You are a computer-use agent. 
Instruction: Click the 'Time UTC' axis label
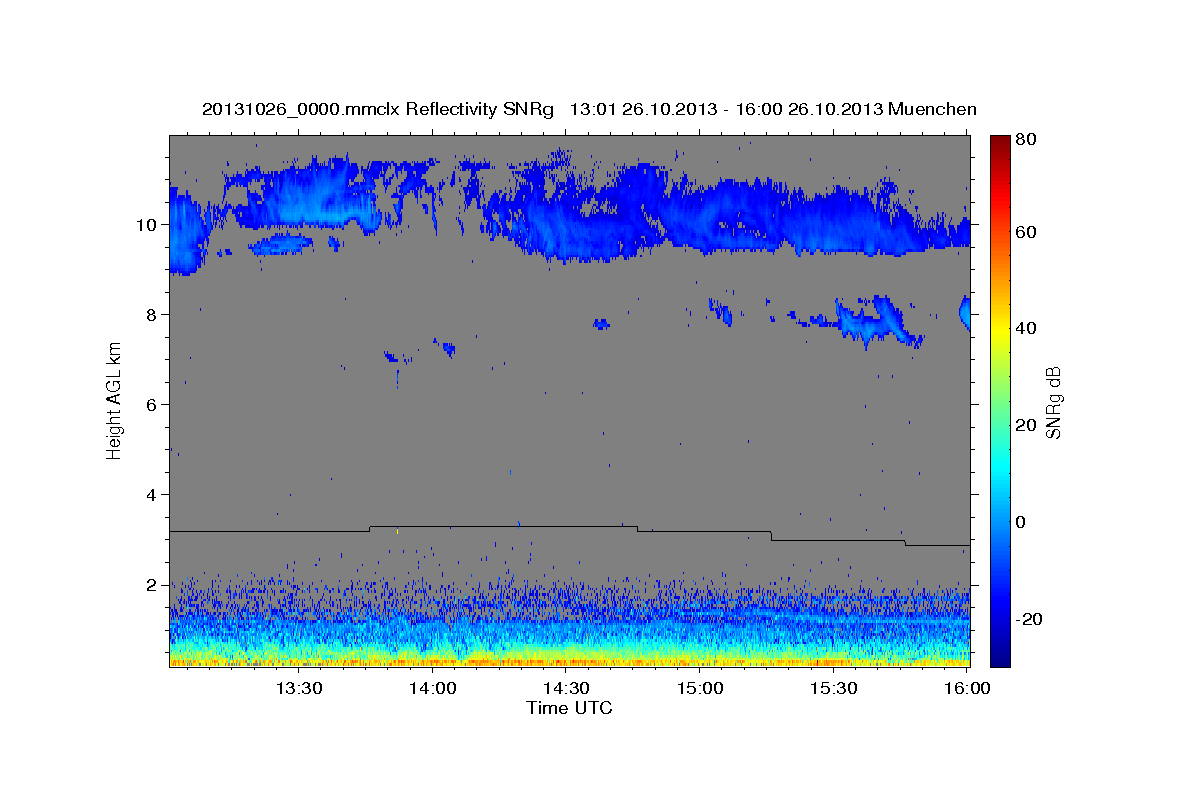tap(569, 708)
